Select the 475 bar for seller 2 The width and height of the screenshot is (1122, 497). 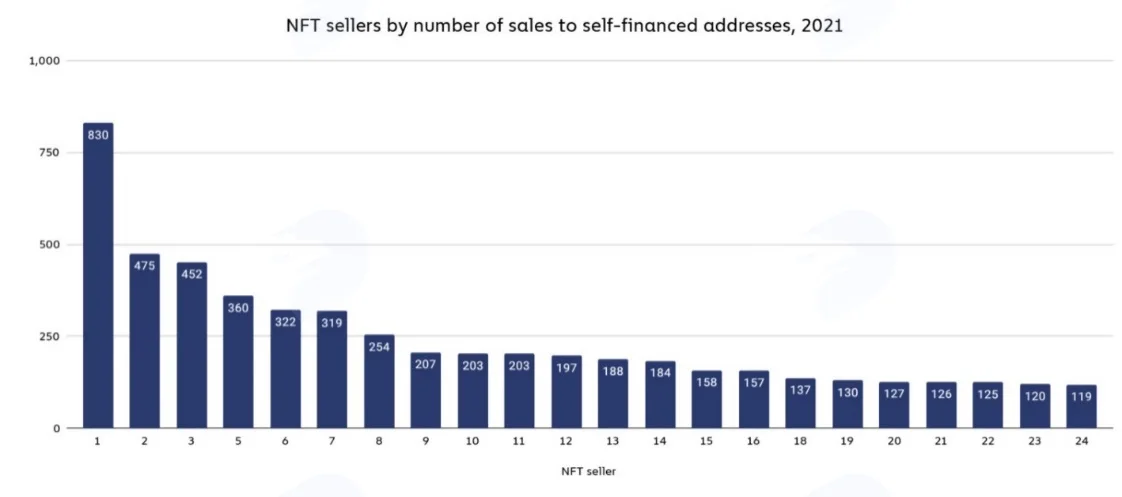145,341
